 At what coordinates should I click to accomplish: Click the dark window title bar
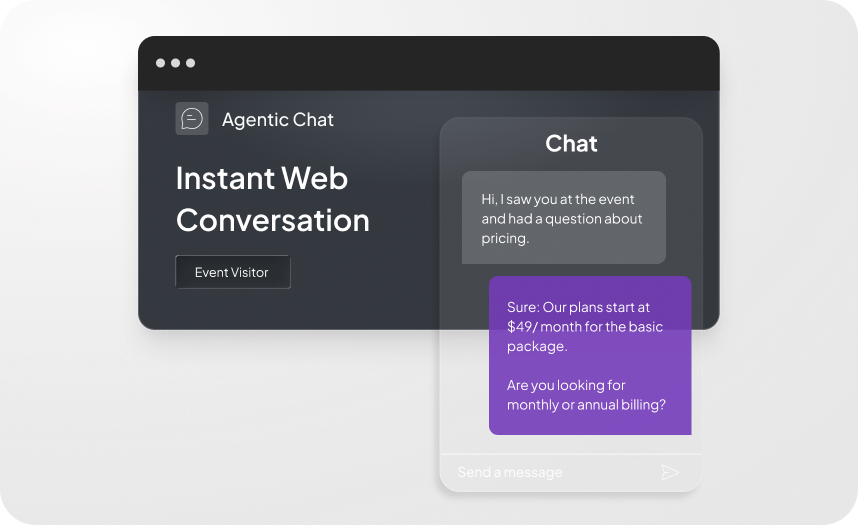[430, 63]
